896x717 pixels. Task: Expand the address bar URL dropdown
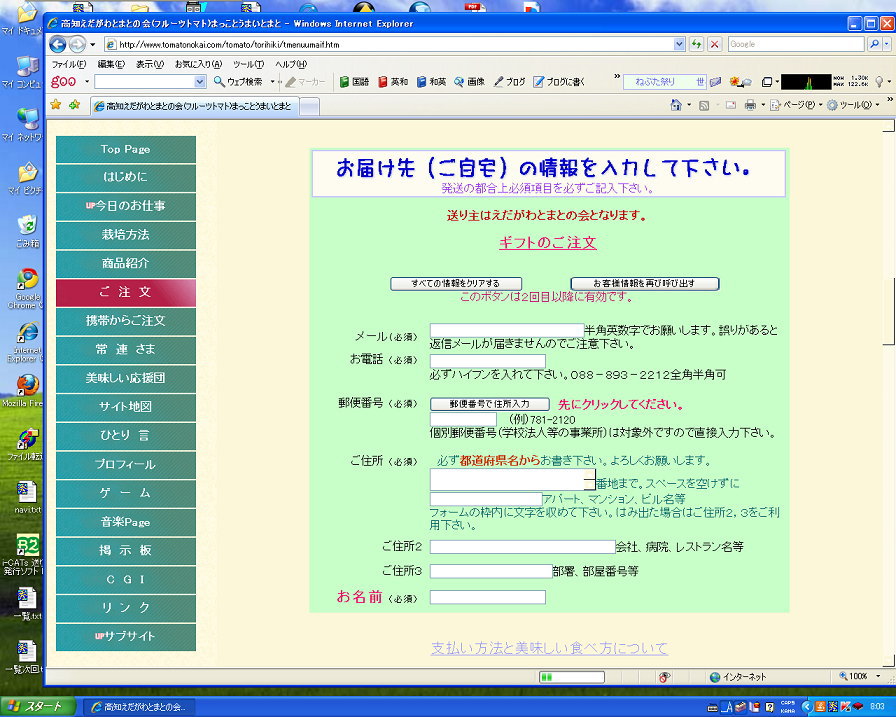(680, 44)
